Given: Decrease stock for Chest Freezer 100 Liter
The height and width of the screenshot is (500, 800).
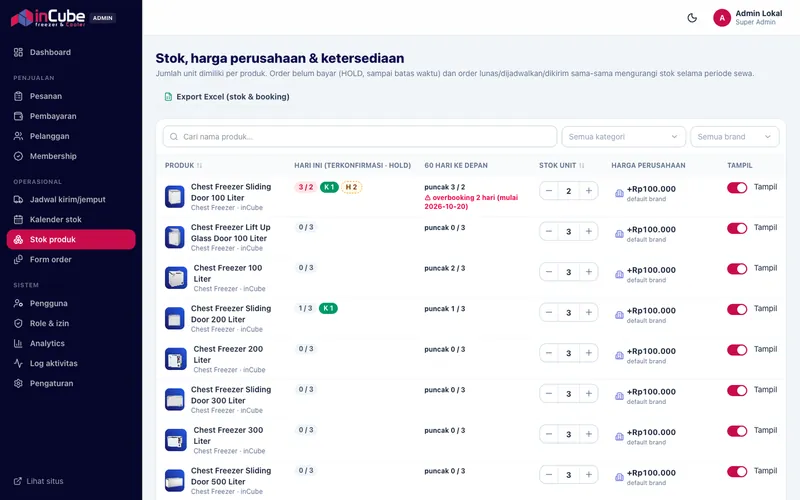Looking at the screenshot, I should [549, 272].
